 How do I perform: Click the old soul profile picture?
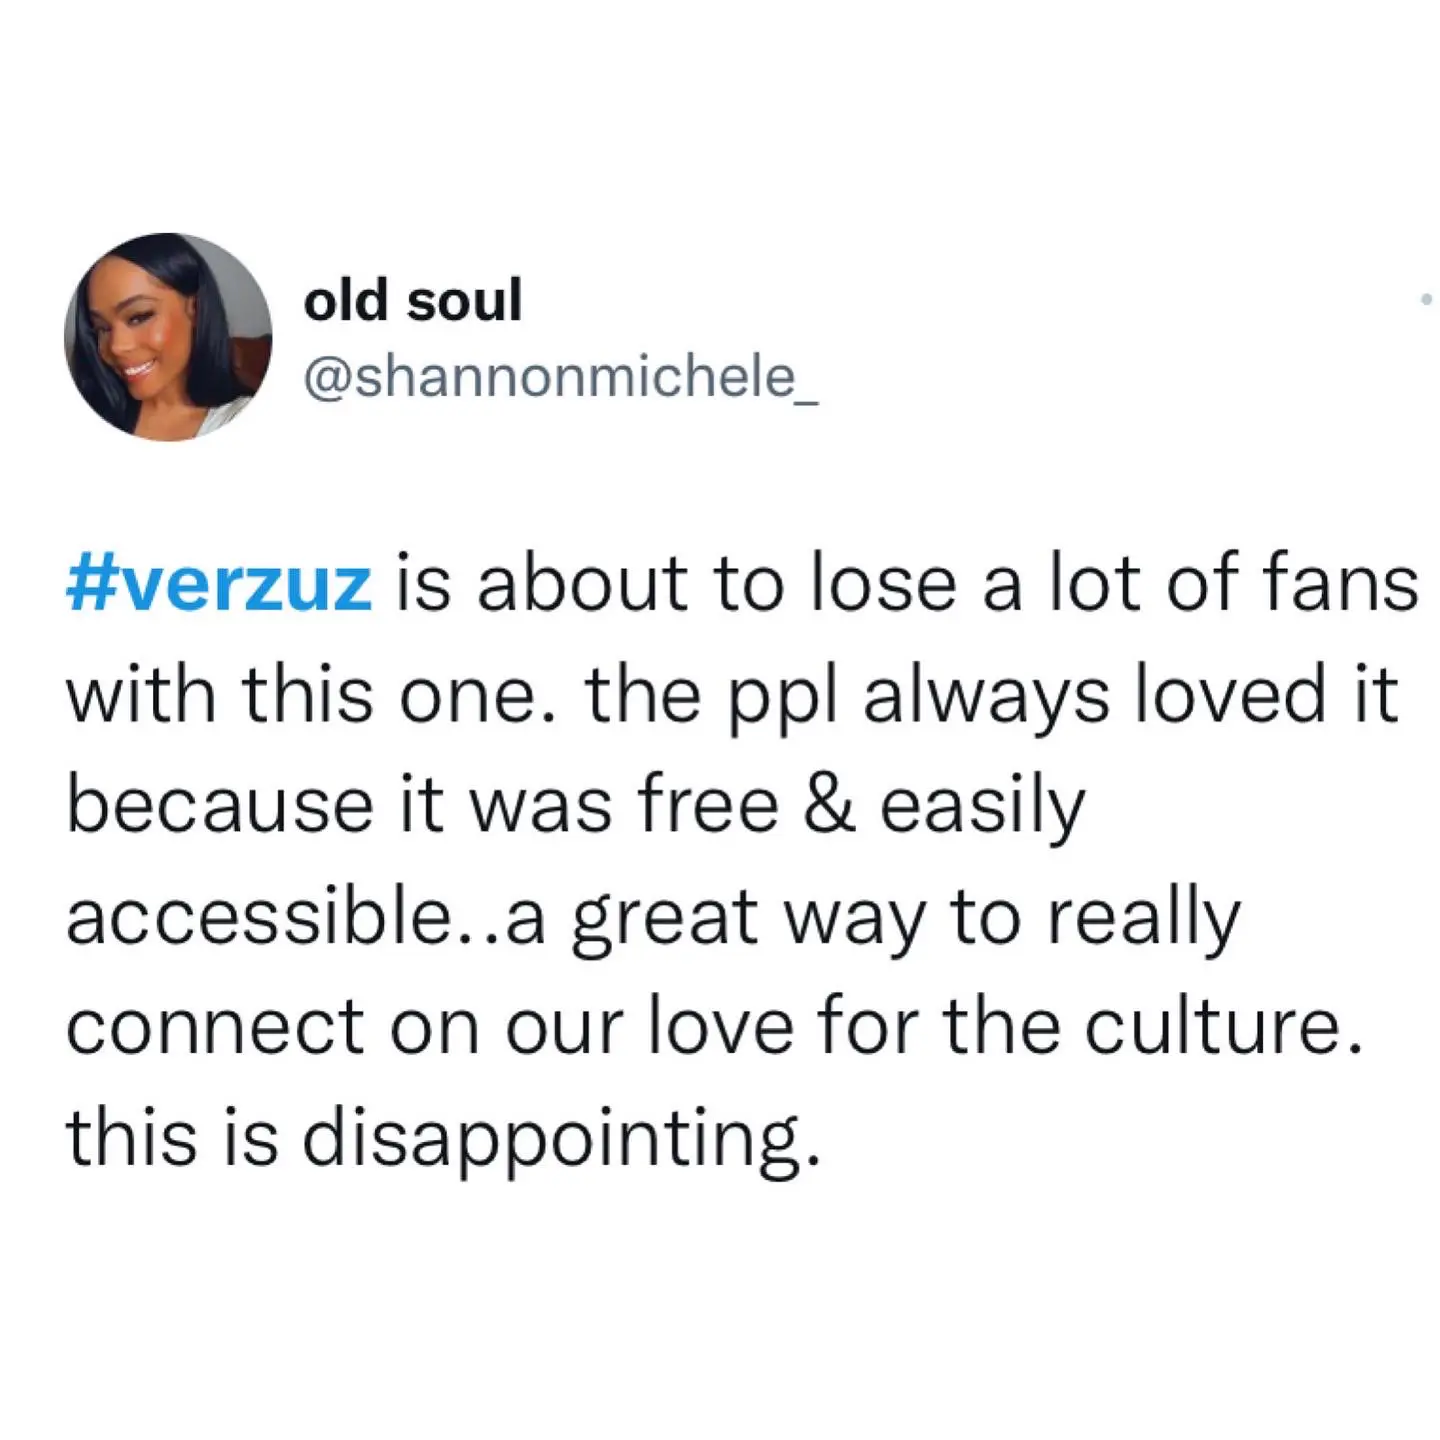[168, 337]
